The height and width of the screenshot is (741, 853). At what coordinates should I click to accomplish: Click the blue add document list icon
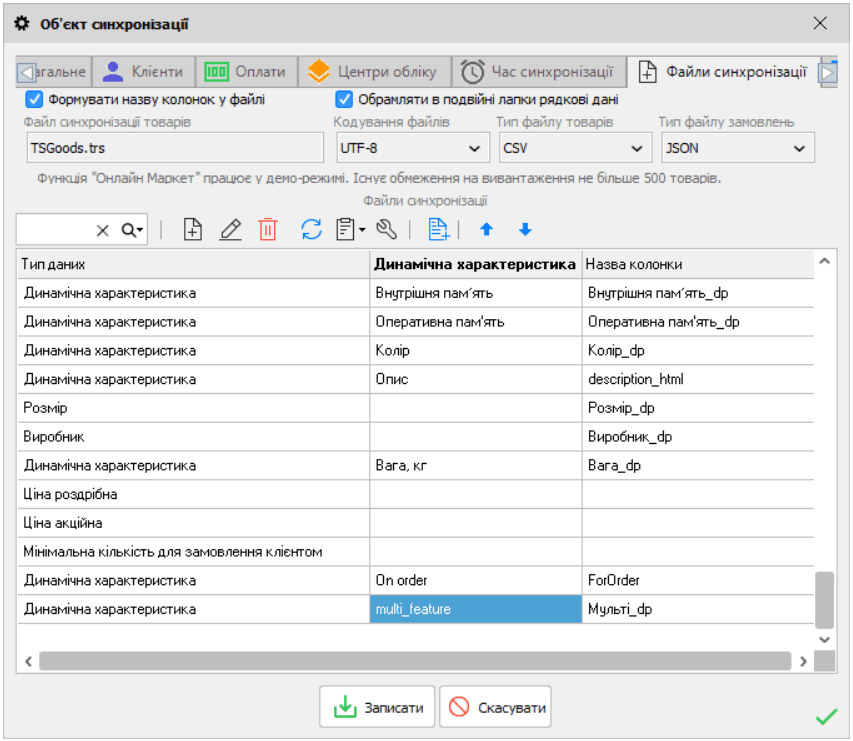[x=438, y=230]
